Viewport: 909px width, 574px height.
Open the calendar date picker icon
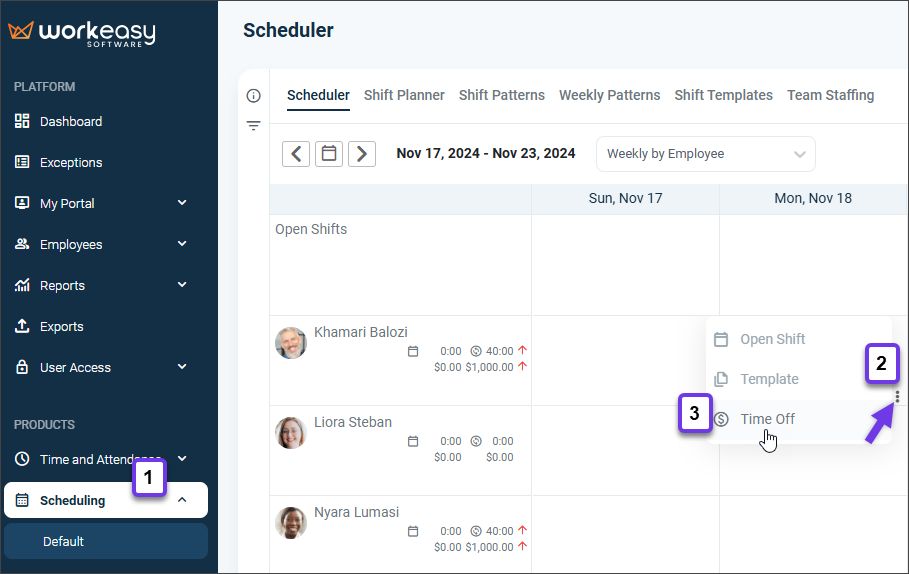[x=329, y=153]
